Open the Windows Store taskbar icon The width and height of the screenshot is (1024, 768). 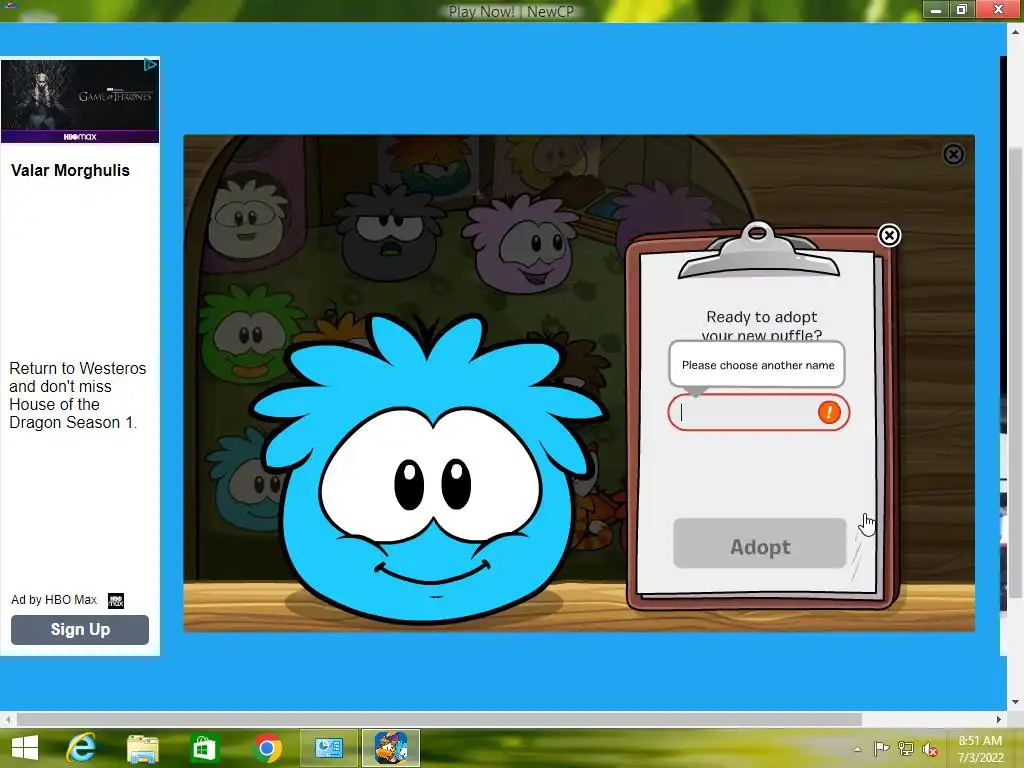204,748
